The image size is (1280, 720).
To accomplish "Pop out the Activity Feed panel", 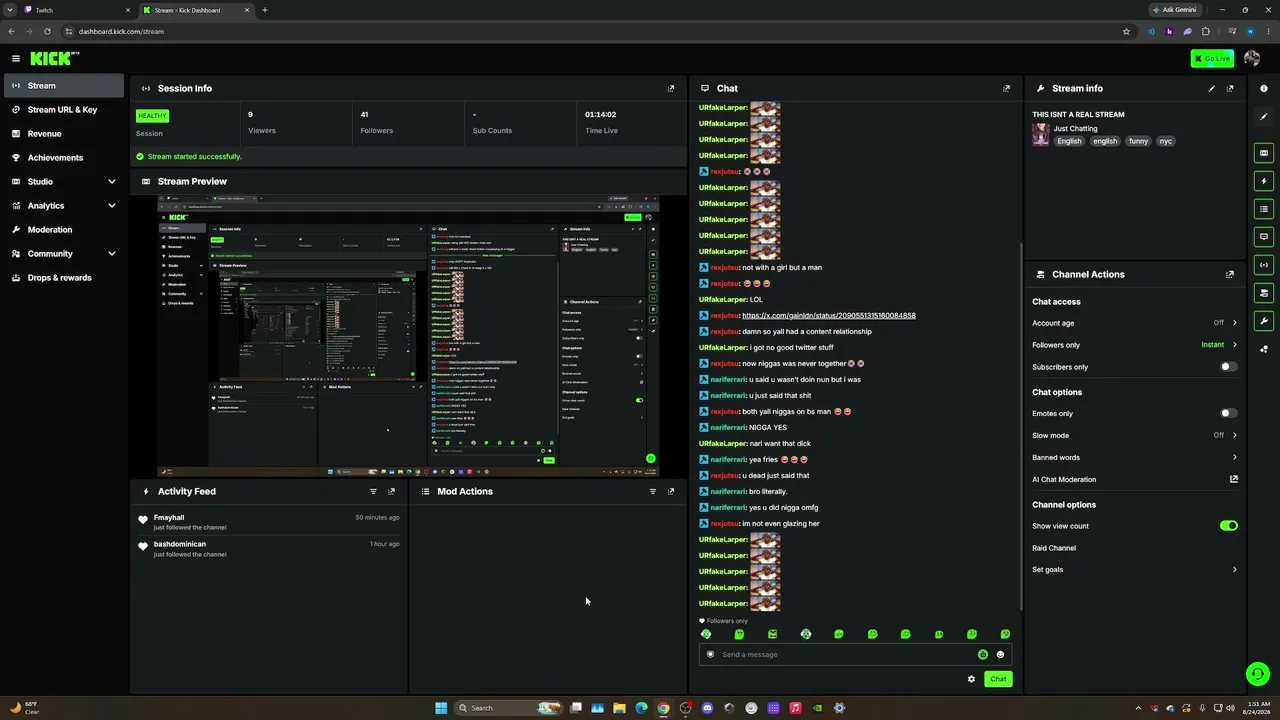I will (x=392, y=491).
